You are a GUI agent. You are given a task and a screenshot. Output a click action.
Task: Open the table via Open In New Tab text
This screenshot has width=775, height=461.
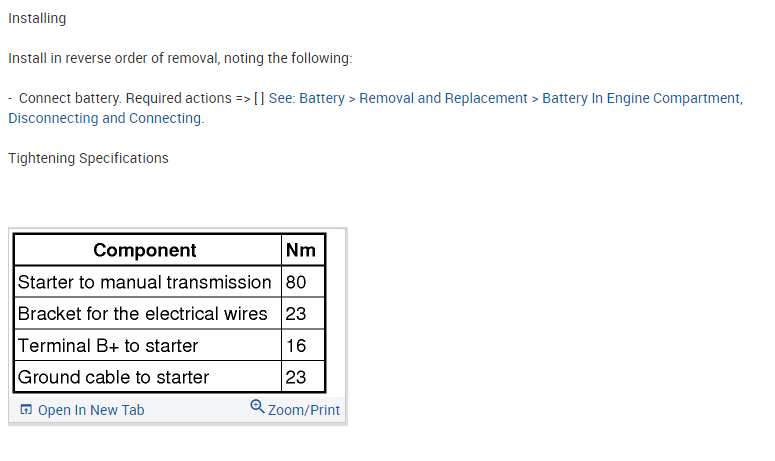pyautogui.click(x=91, y=410)
